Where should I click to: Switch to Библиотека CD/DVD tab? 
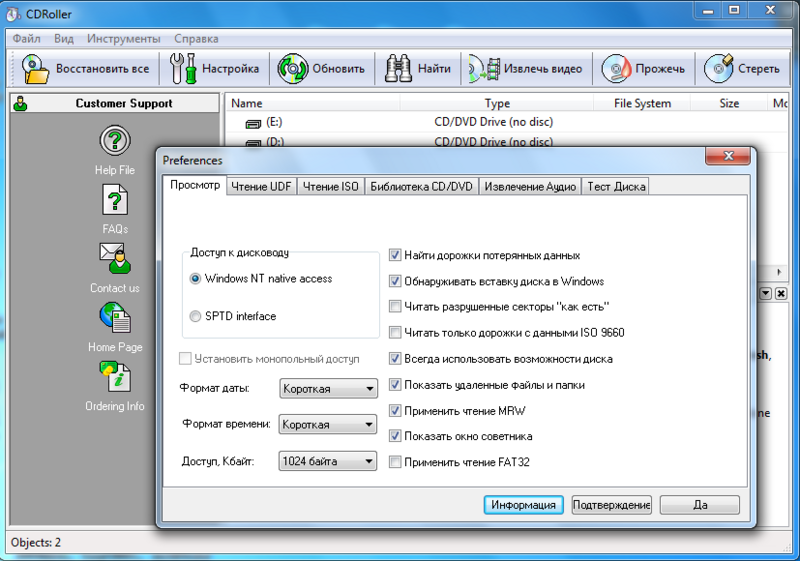421,187
